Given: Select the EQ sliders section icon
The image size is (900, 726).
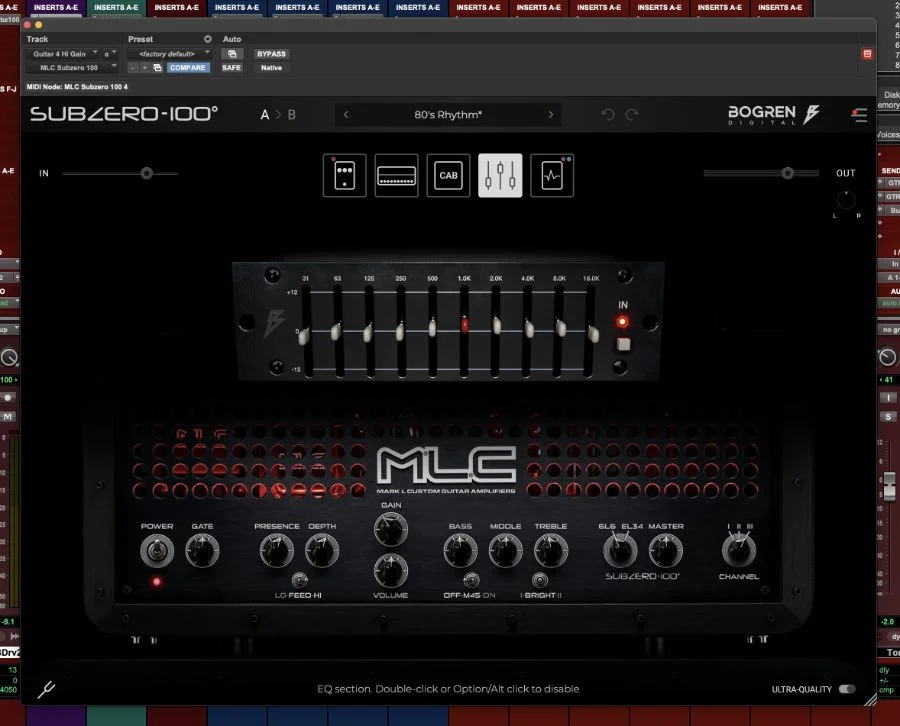Looking at the screenshot, I should click(x=500, y=176).
